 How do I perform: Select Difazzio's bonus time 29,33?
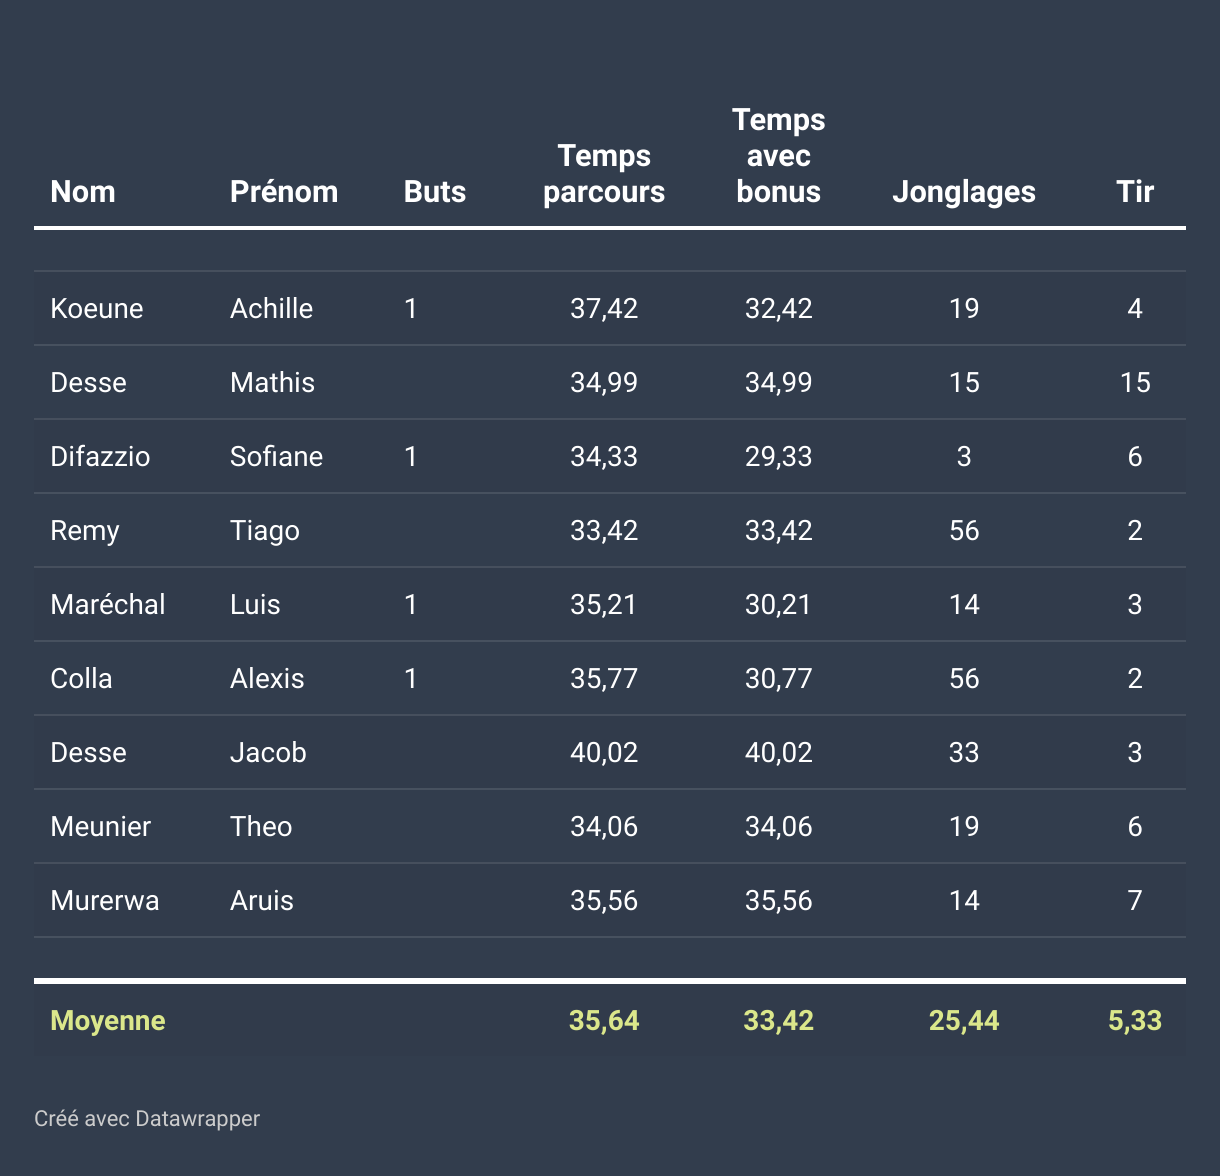(x=779, y=456)
